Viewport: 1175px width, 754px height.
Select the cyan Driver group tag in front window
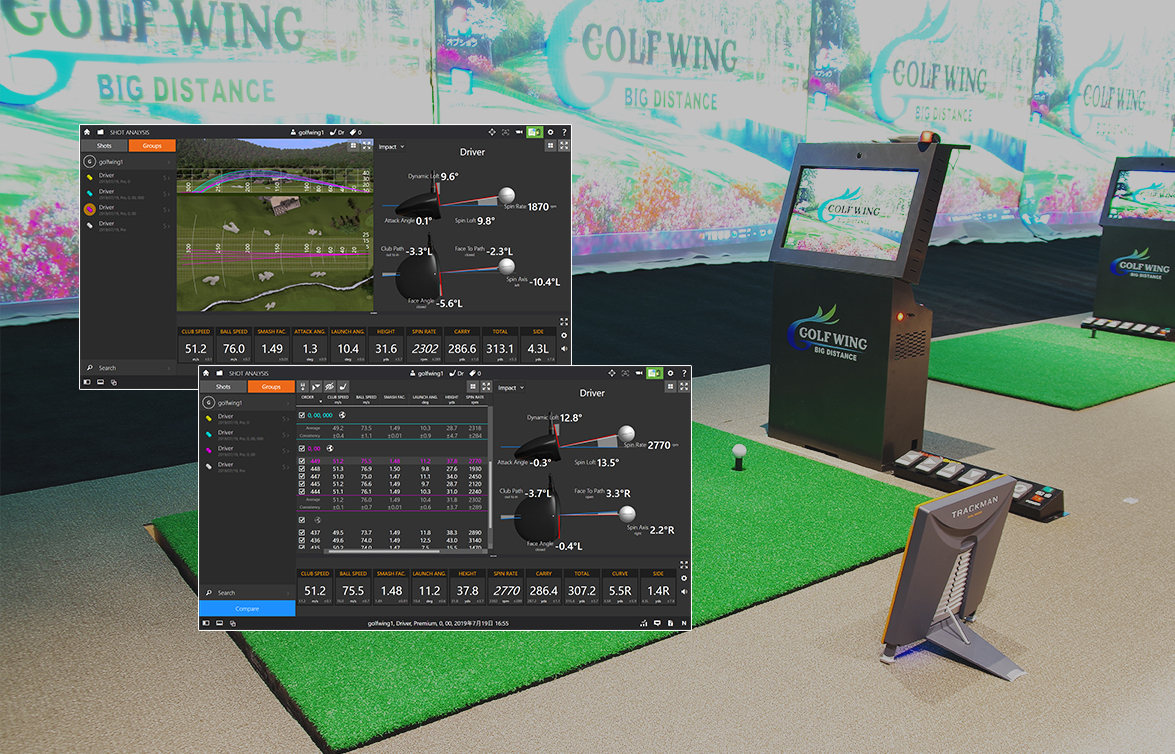209,434
